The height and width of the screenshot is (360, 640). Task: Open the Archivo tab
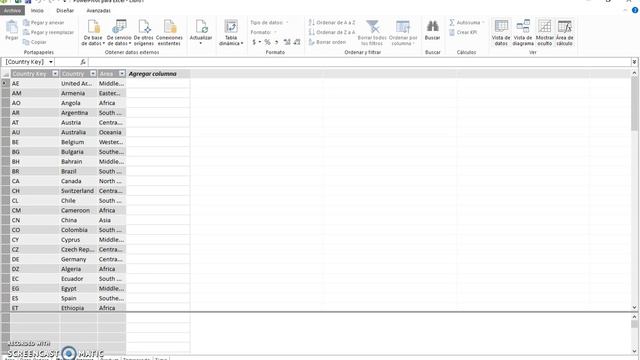(13, 11)
